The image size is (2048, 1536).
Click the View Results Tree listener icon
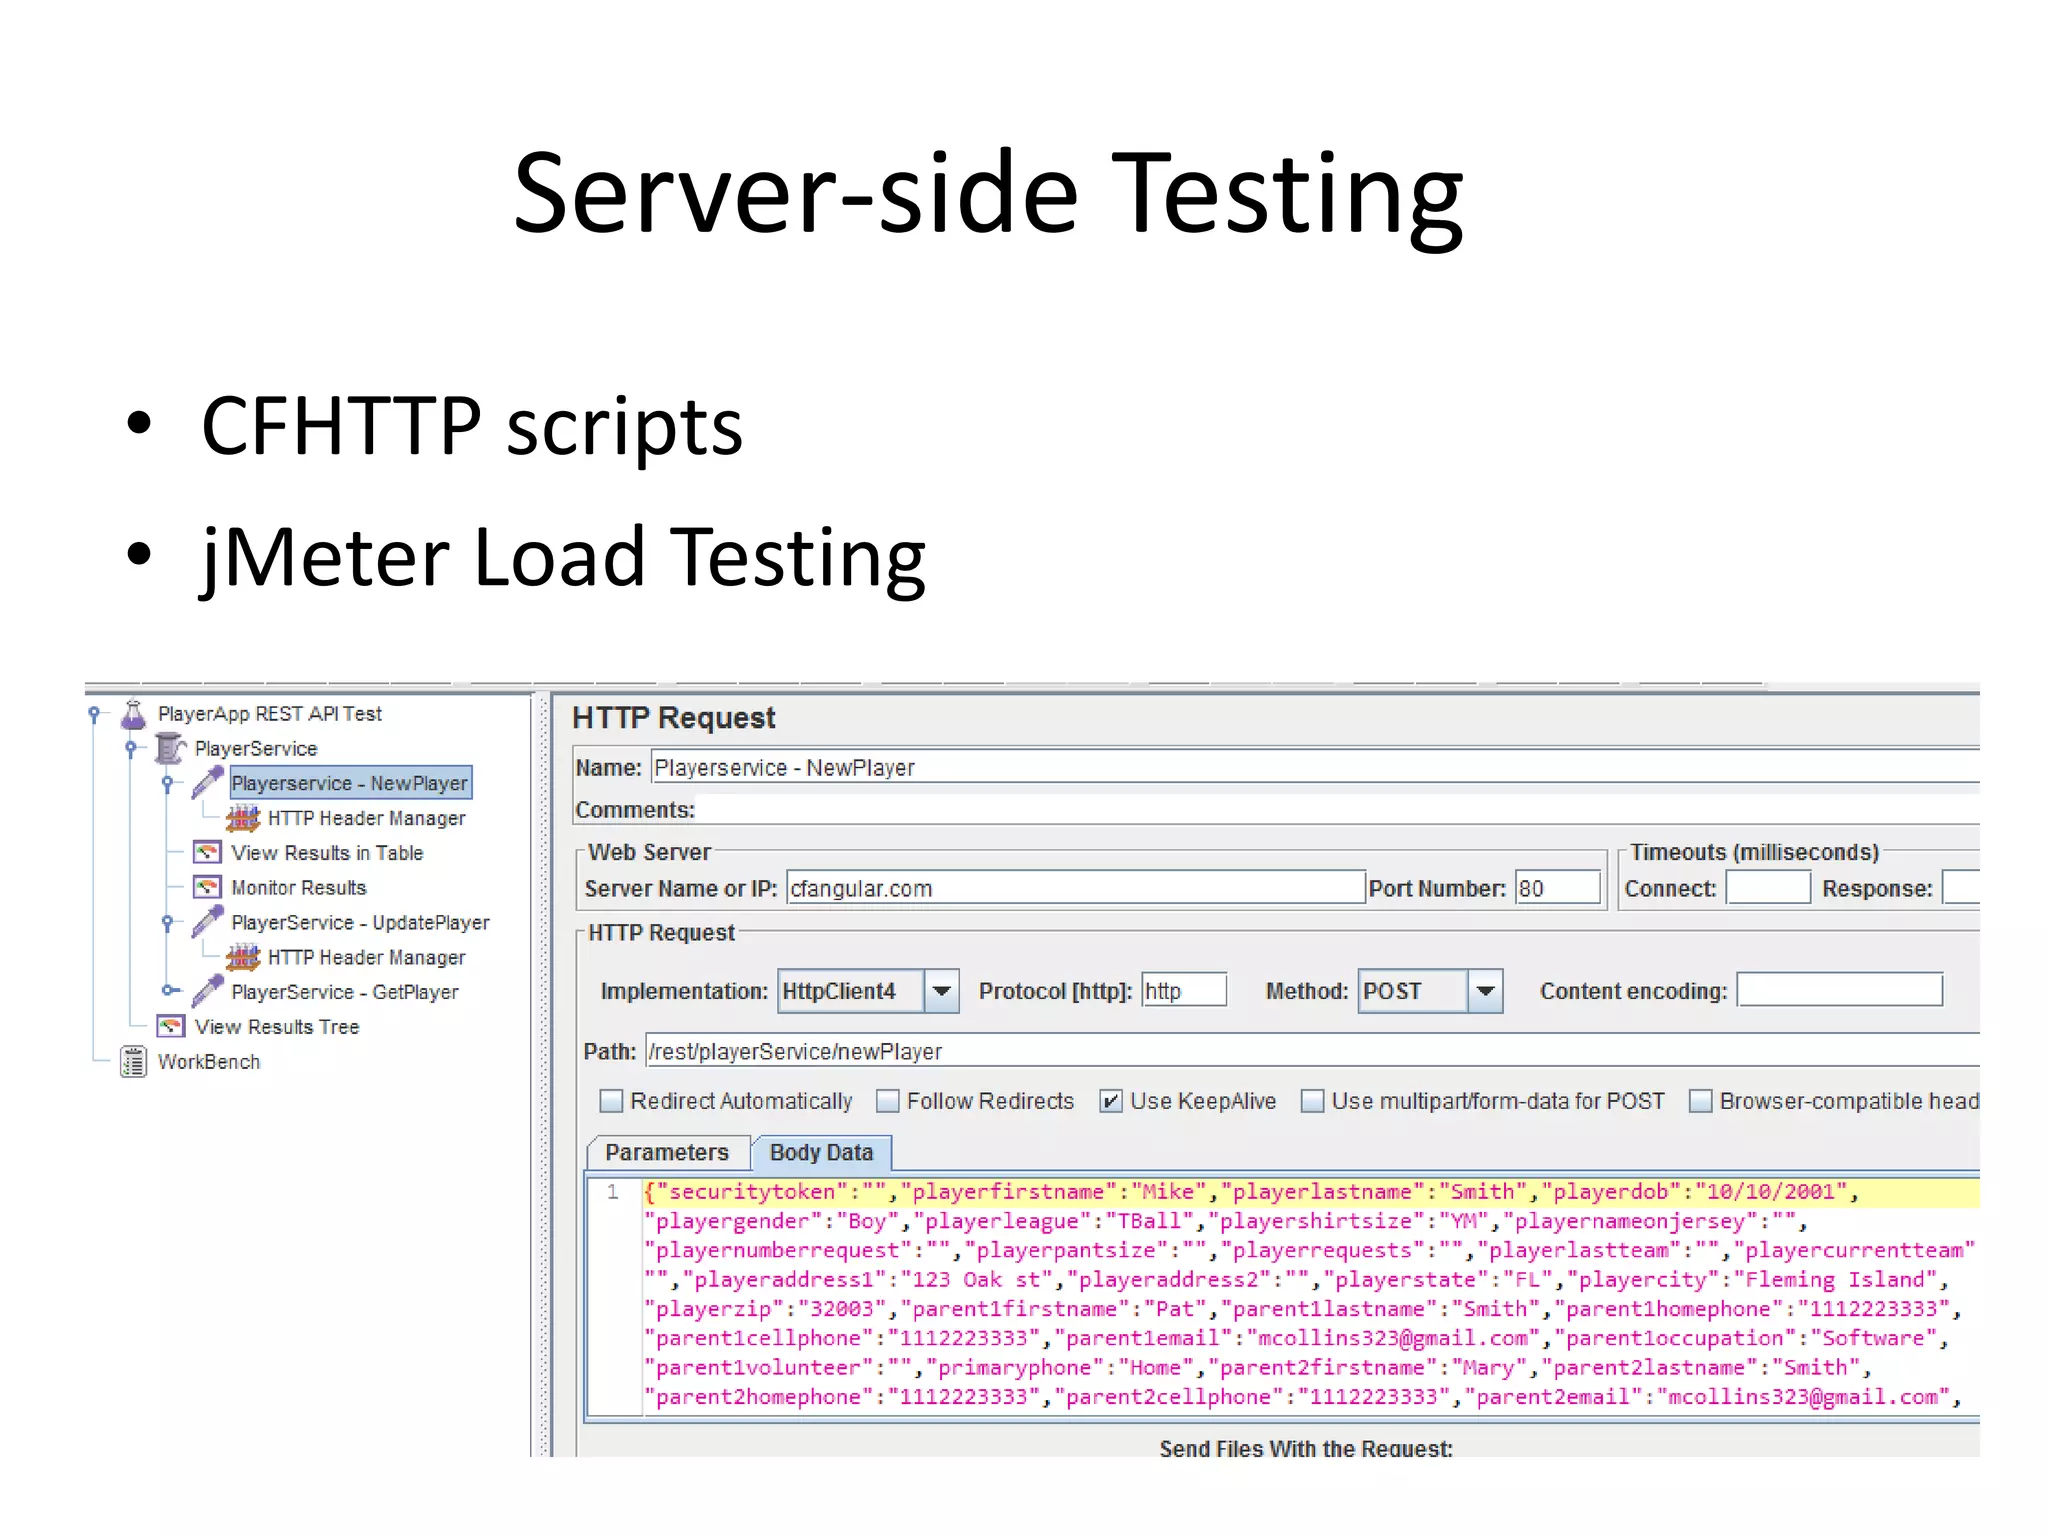coord(171,1027)
